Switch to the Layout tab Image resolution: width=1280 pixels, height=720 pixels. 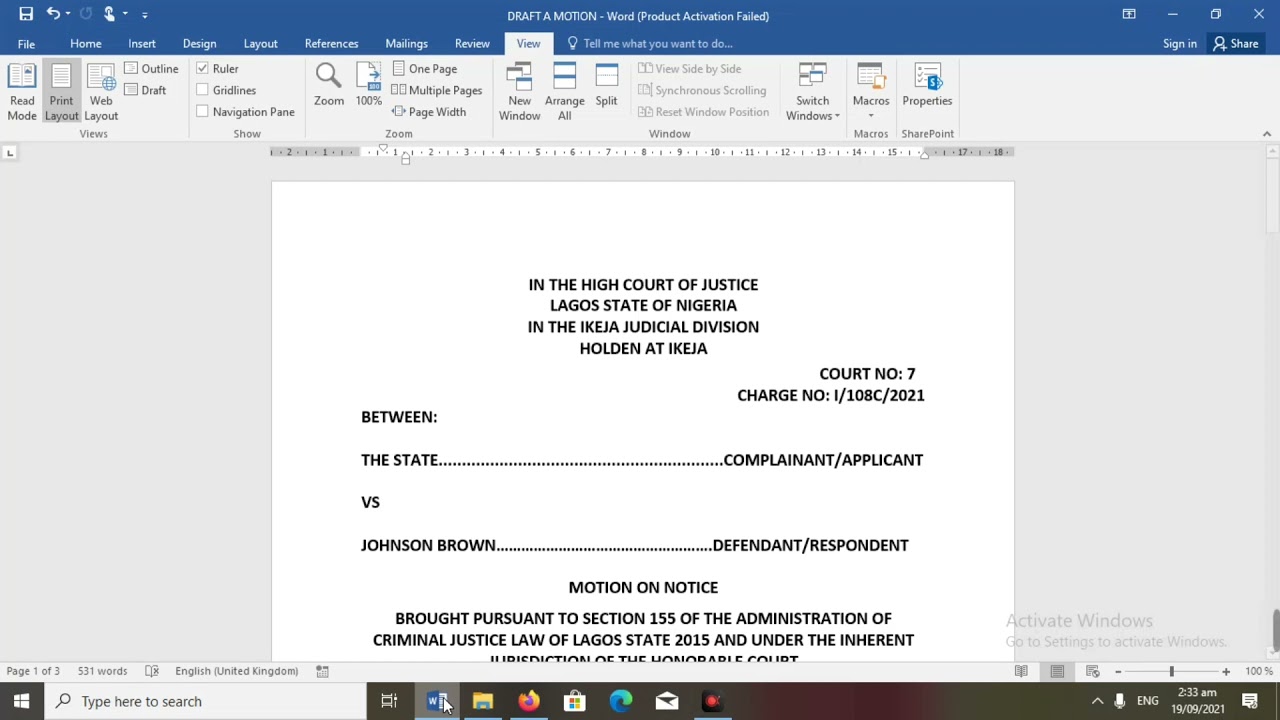pos(260,44)
